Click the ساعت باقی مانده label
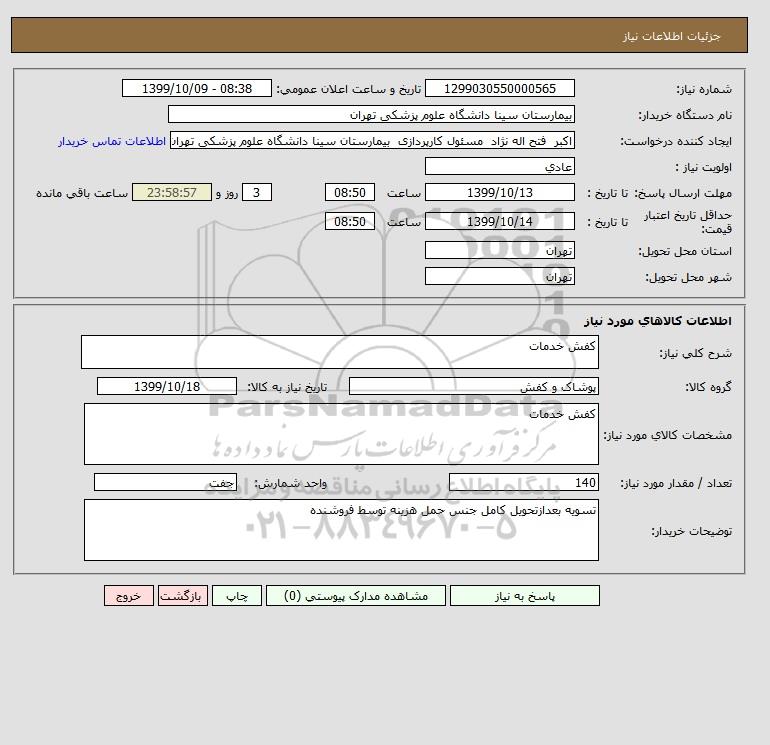770x745 pixels. coord(82,193)
